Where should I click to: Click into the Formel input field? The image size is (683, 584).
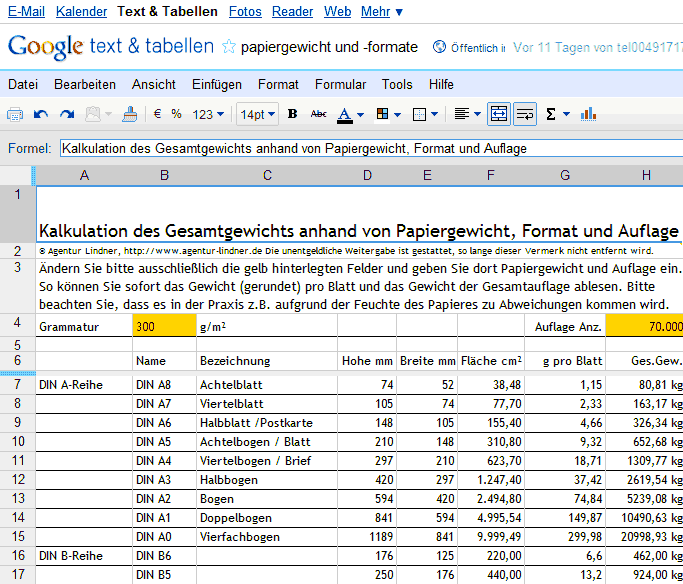(372, 149)
